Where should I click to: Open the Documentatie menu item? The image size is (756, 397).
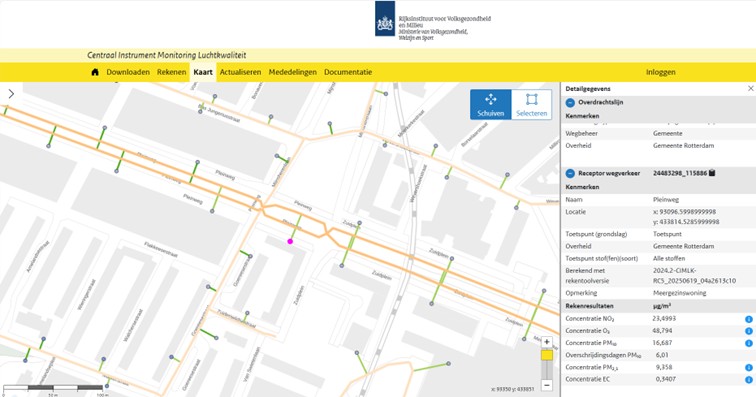point(348,72)
